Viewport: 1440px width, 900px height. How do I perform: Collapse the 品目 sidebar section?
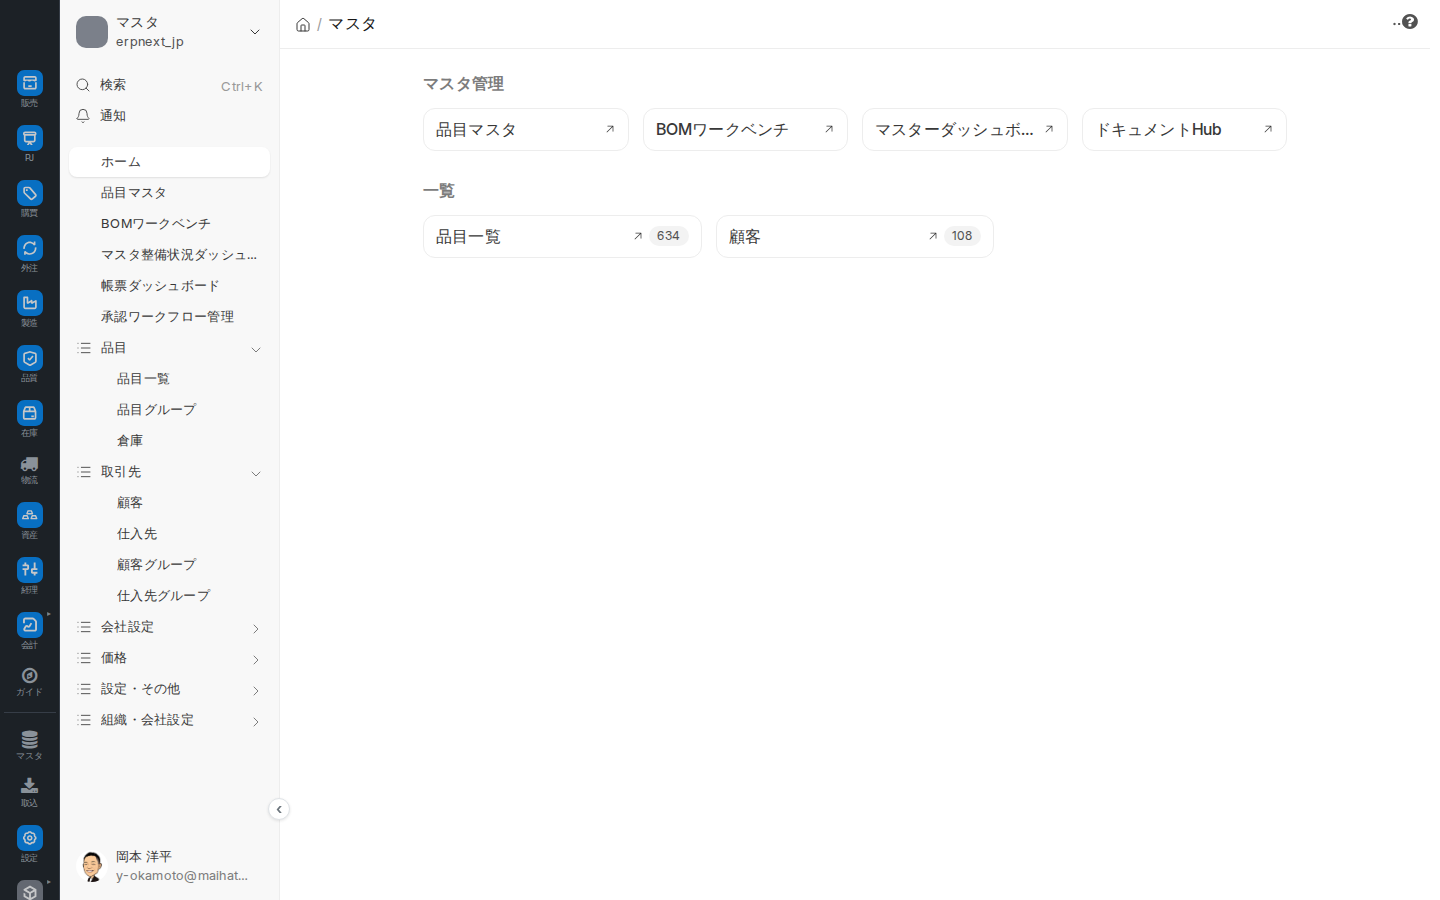click(x=256, y=349)
